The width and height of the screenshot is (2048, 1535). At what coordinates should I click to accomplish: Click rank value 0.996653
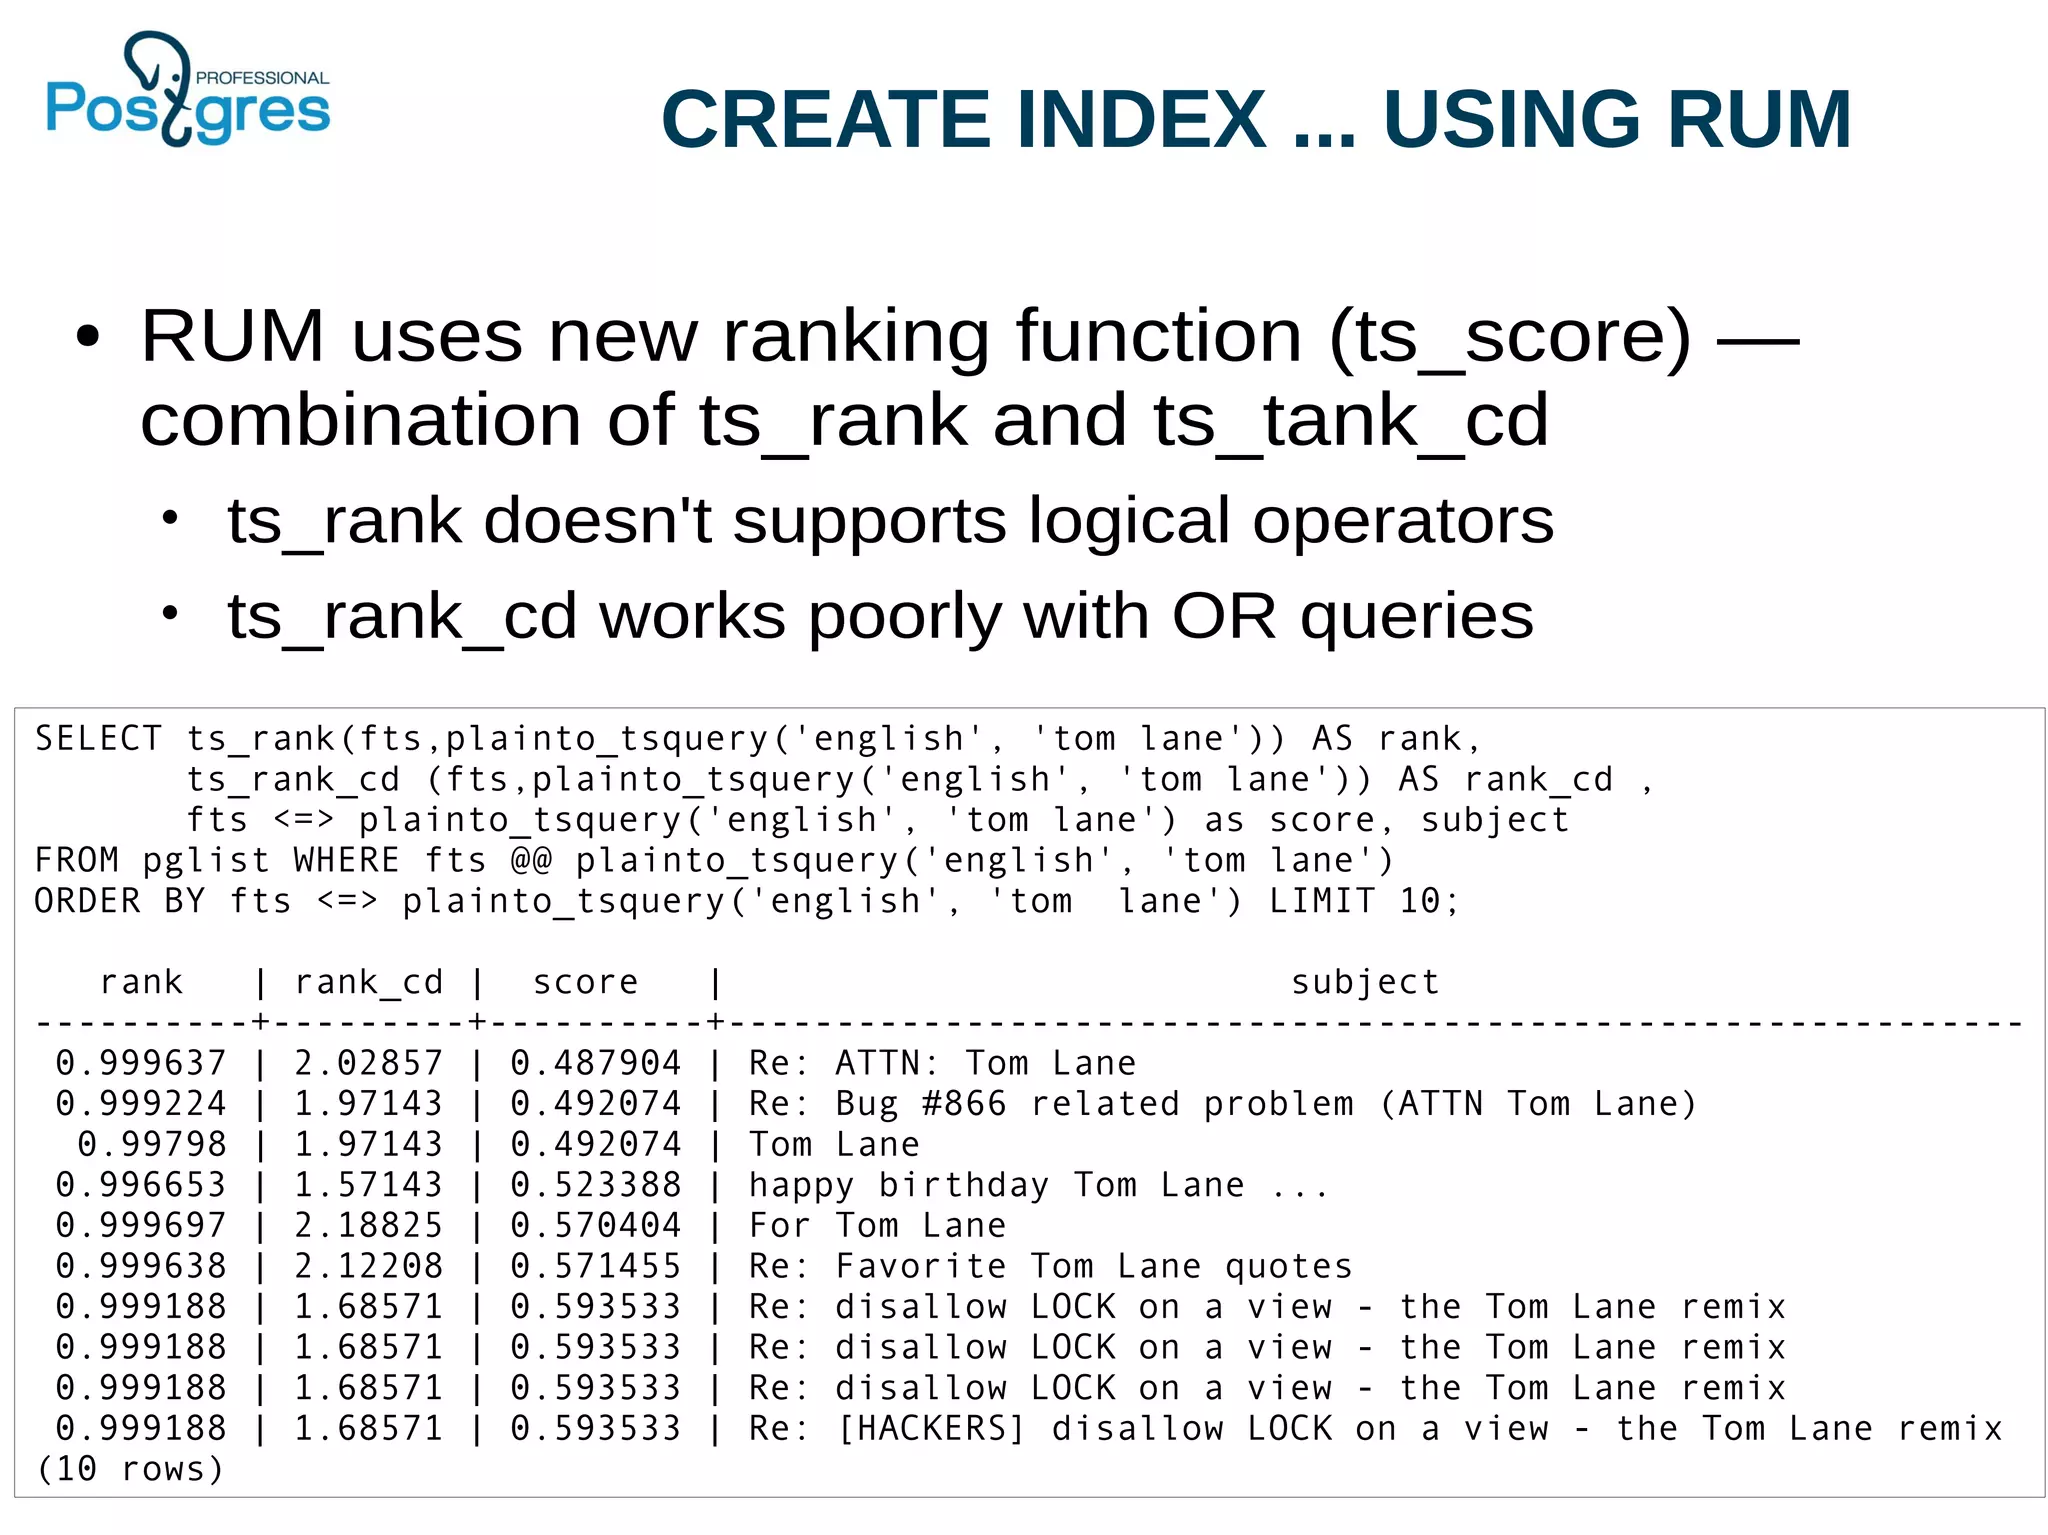pyautogui.click(x=140, y=1185)
